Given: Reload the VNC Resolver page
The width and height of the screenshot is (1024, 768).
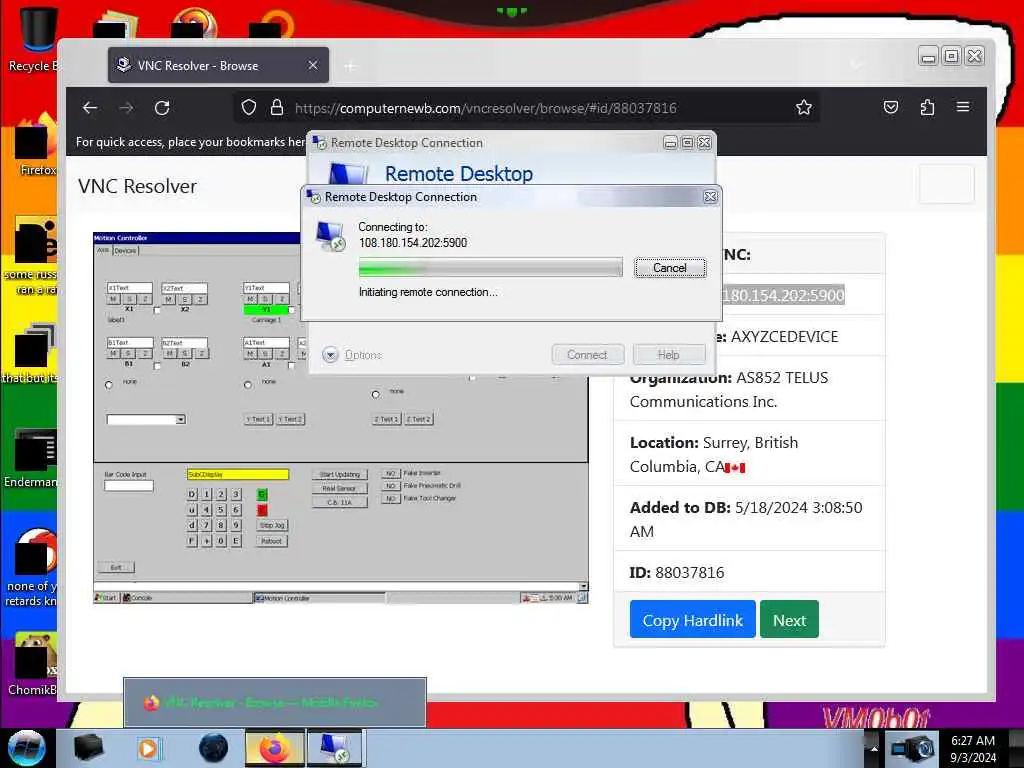Looking at the screenshot, I should coord(162,108).
